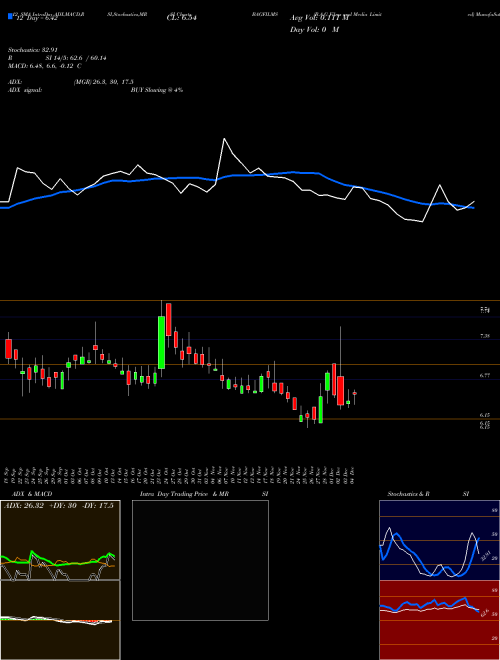The image size is (500, 660).
Task: Click the 'SI 14/3: 62.6 / 69.14' value
Action: coord(76,59)
